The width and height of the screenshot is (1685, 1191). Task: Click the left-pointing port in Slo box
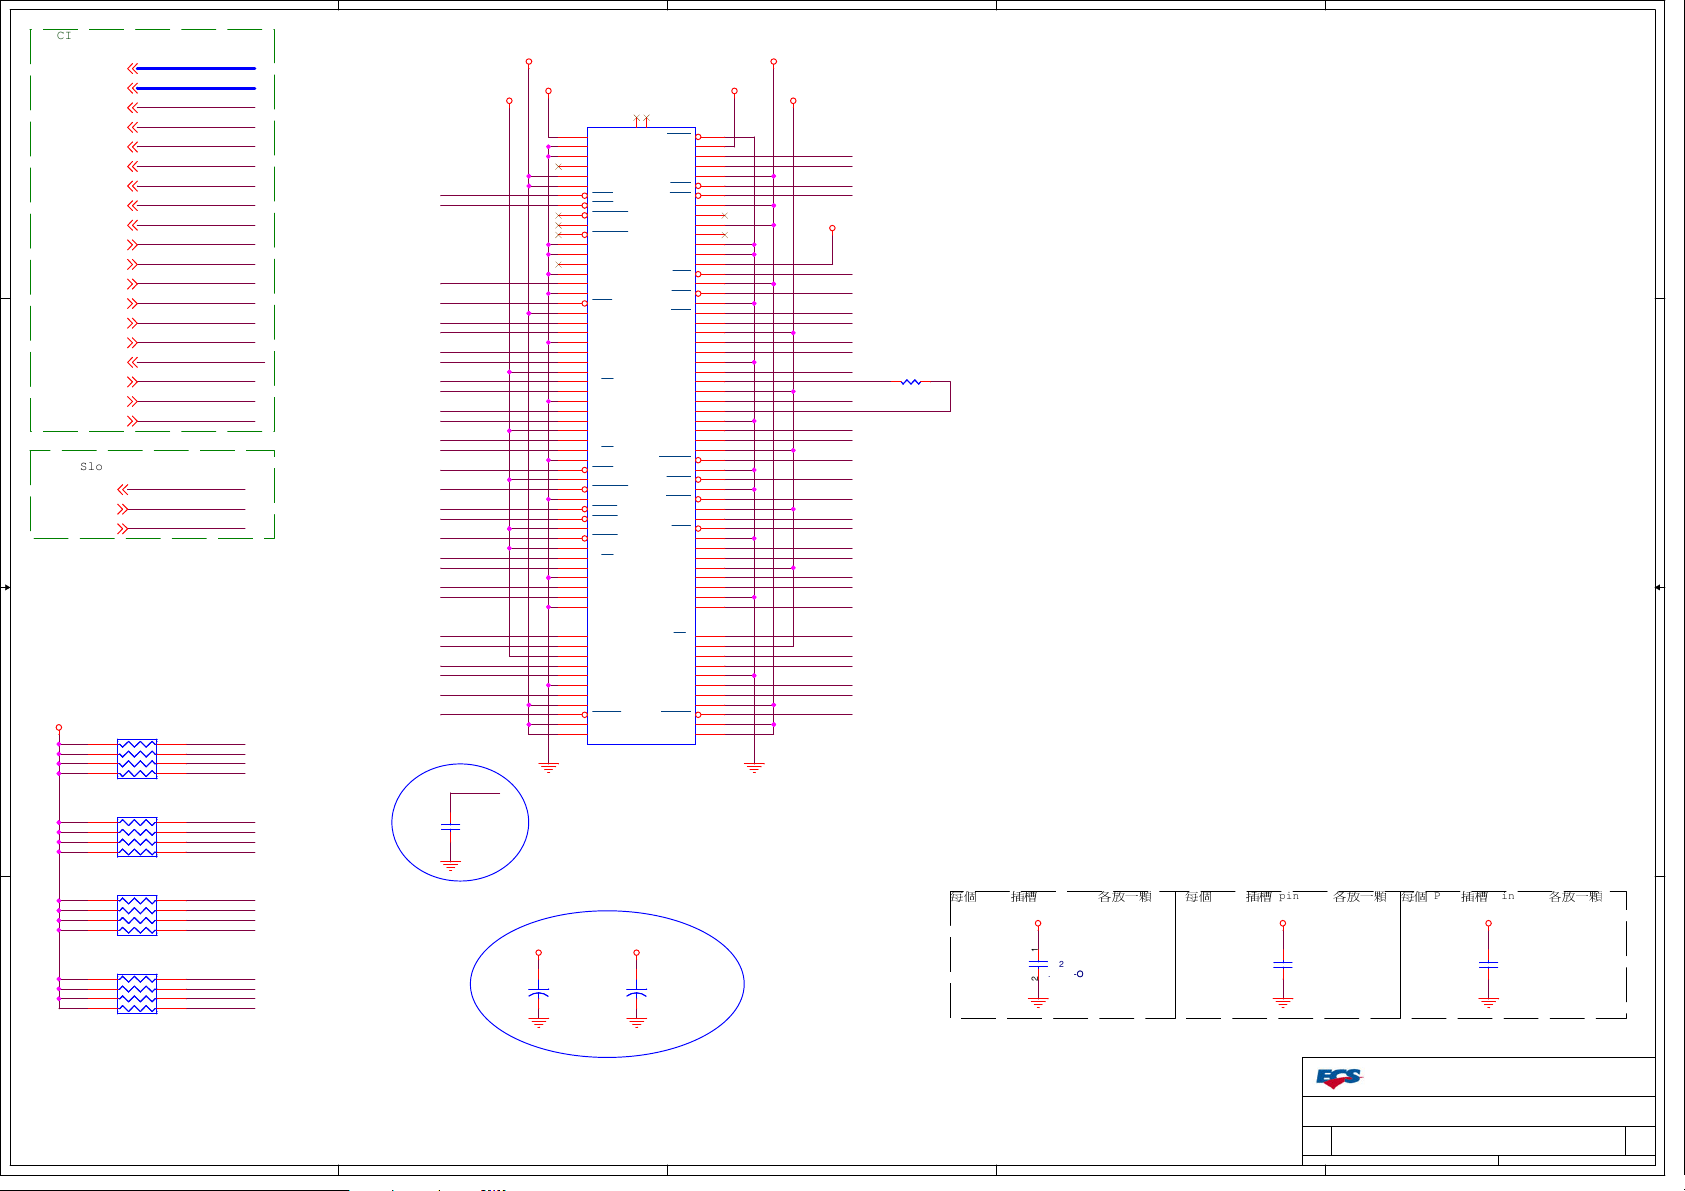pyautogui.click(x=123, y=489)
